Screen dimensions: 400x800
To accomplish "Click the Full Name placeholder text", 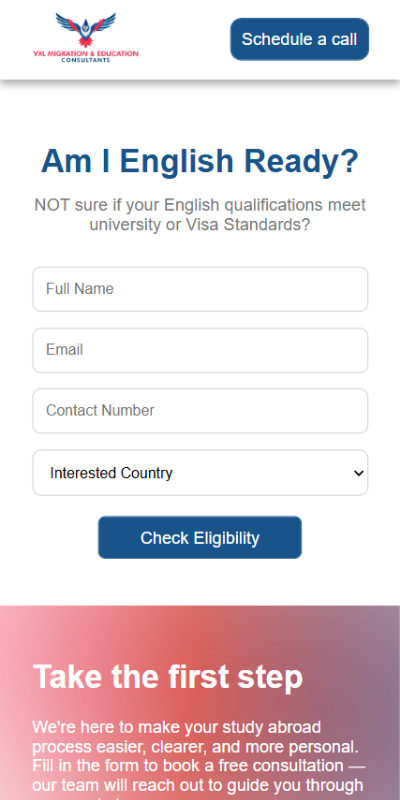I will [80, 289].
